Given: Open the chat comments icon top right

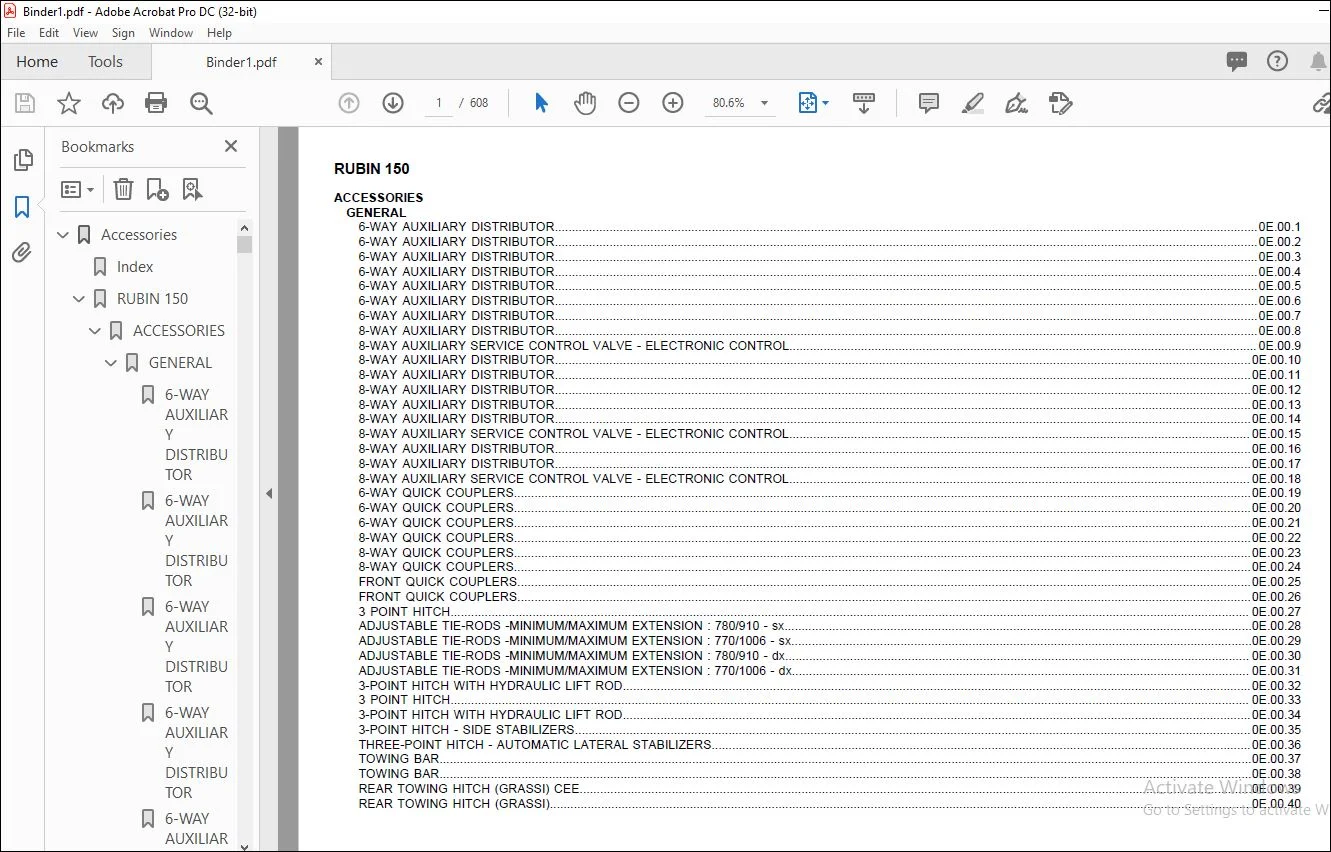Looking at the screenshot, I should tap(1237, 62).
